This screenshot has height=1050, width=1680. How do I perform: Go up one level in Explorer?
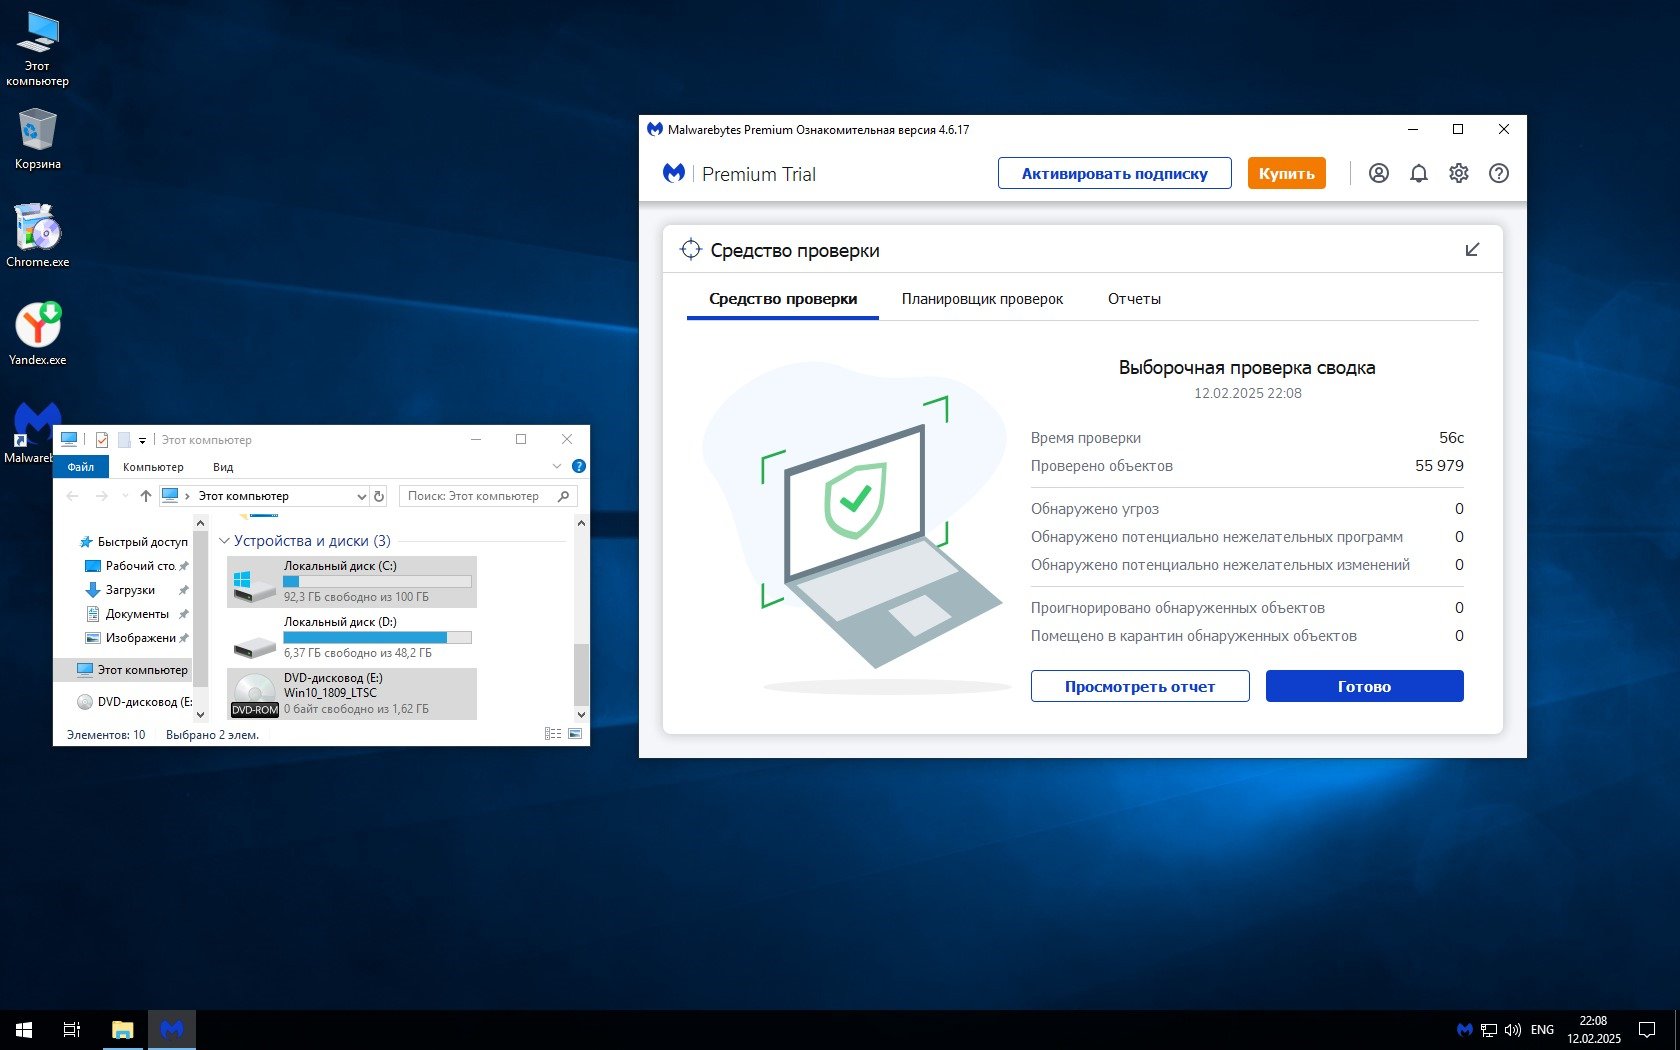tap(146, 496)
